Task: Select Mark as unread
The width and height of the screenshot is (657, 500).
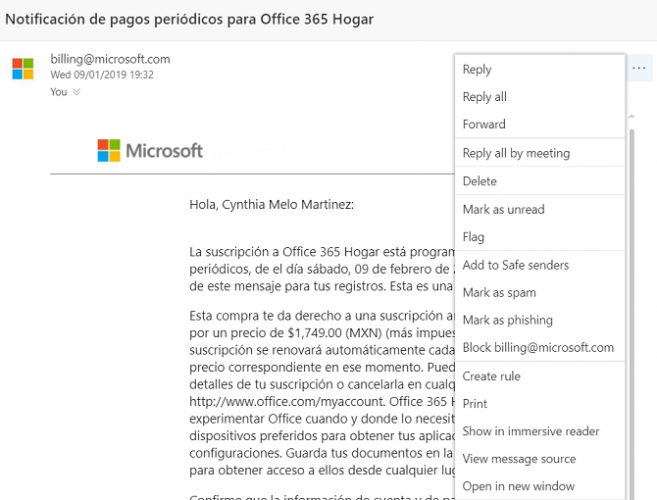Action: tap(540, 209)
